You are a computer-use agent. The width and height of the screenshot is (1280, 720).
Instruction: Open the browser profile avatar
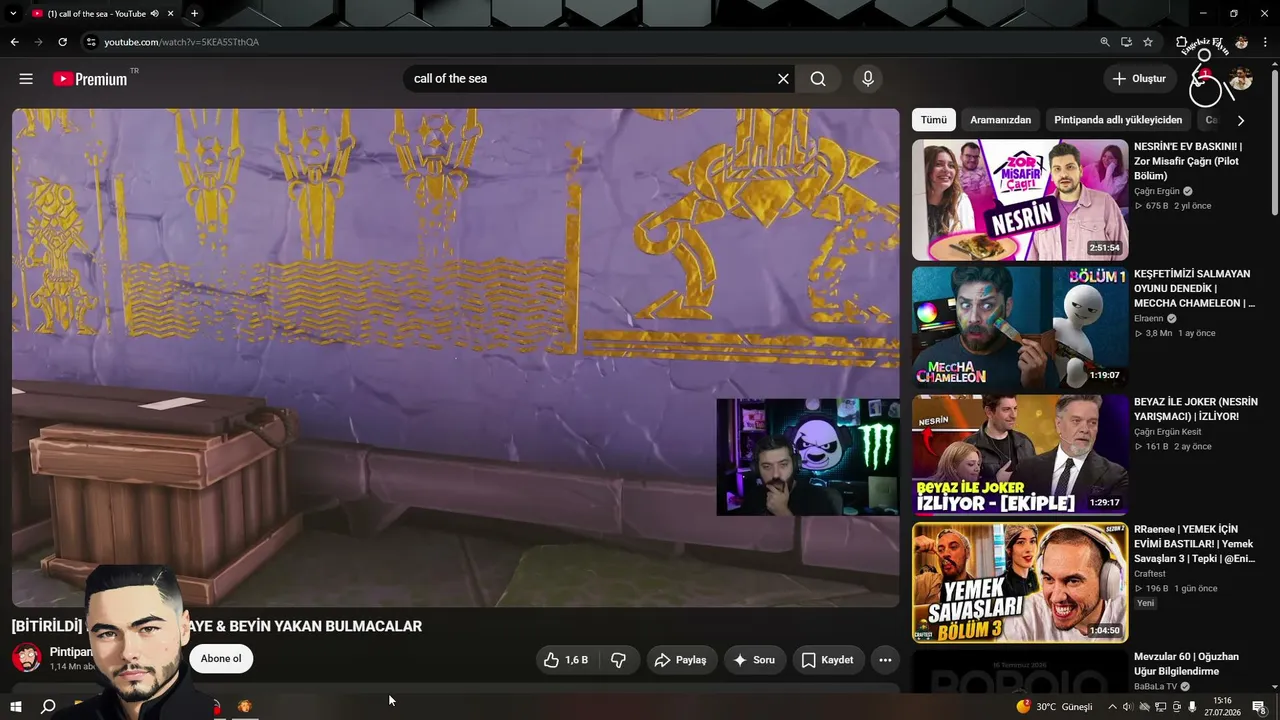(x=1241, y=42)
